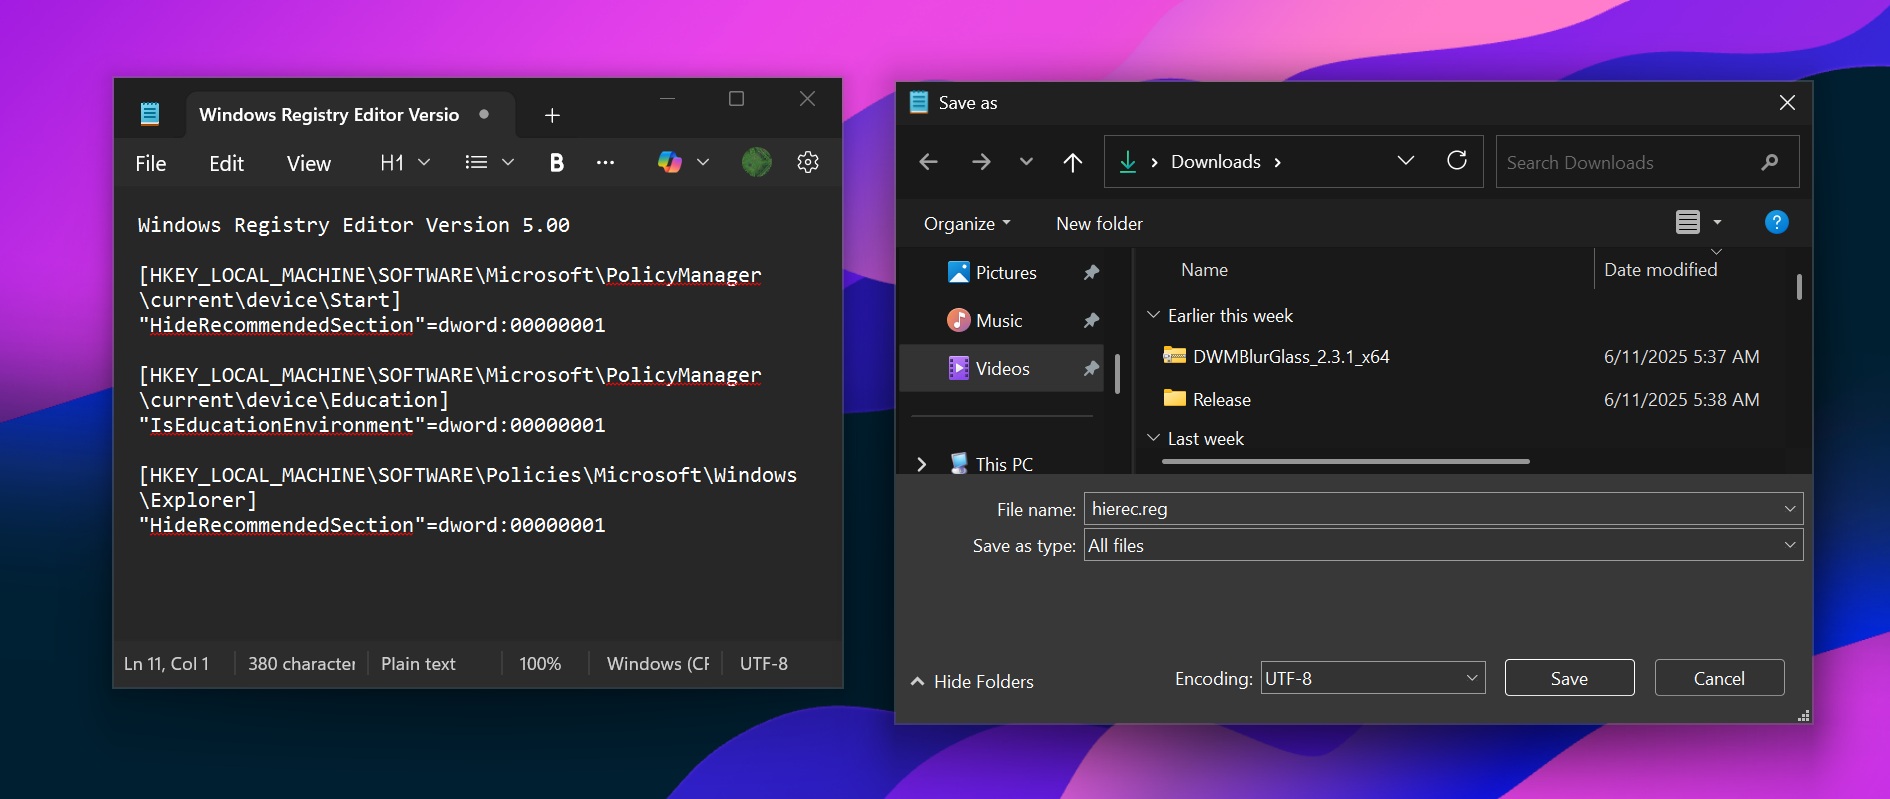Open Copilot in Notepad toolbar
1890x799 pixels.
(669, 162)
